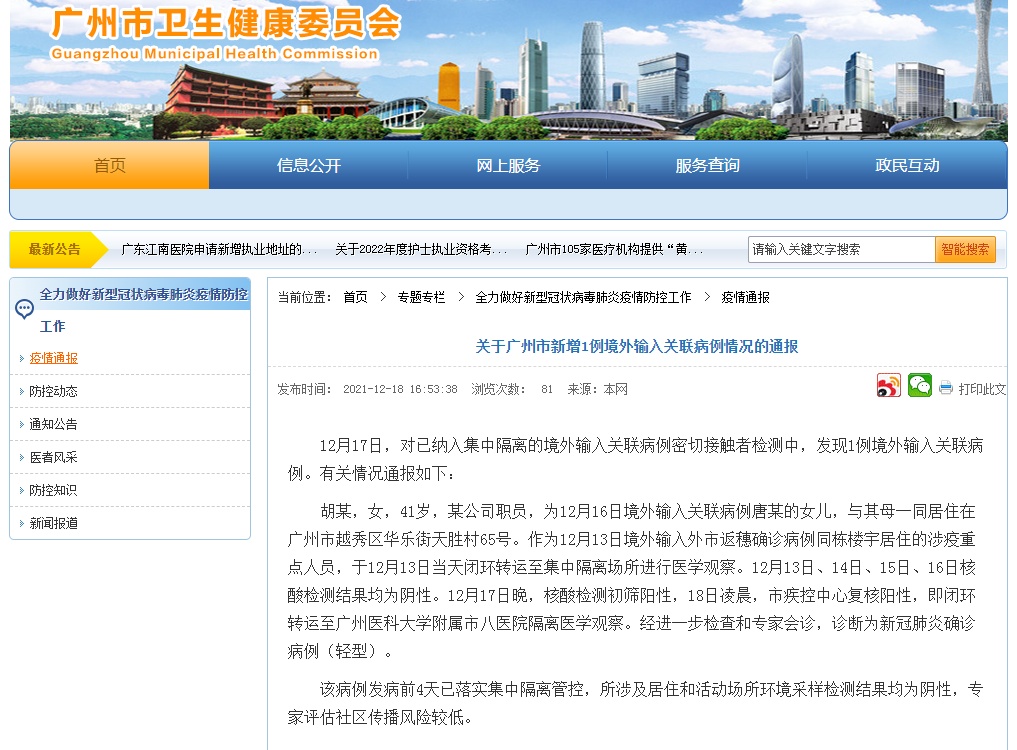Expand the 网上服务 navigation menu
This screenshot has height=750, width=1017.
508,166
